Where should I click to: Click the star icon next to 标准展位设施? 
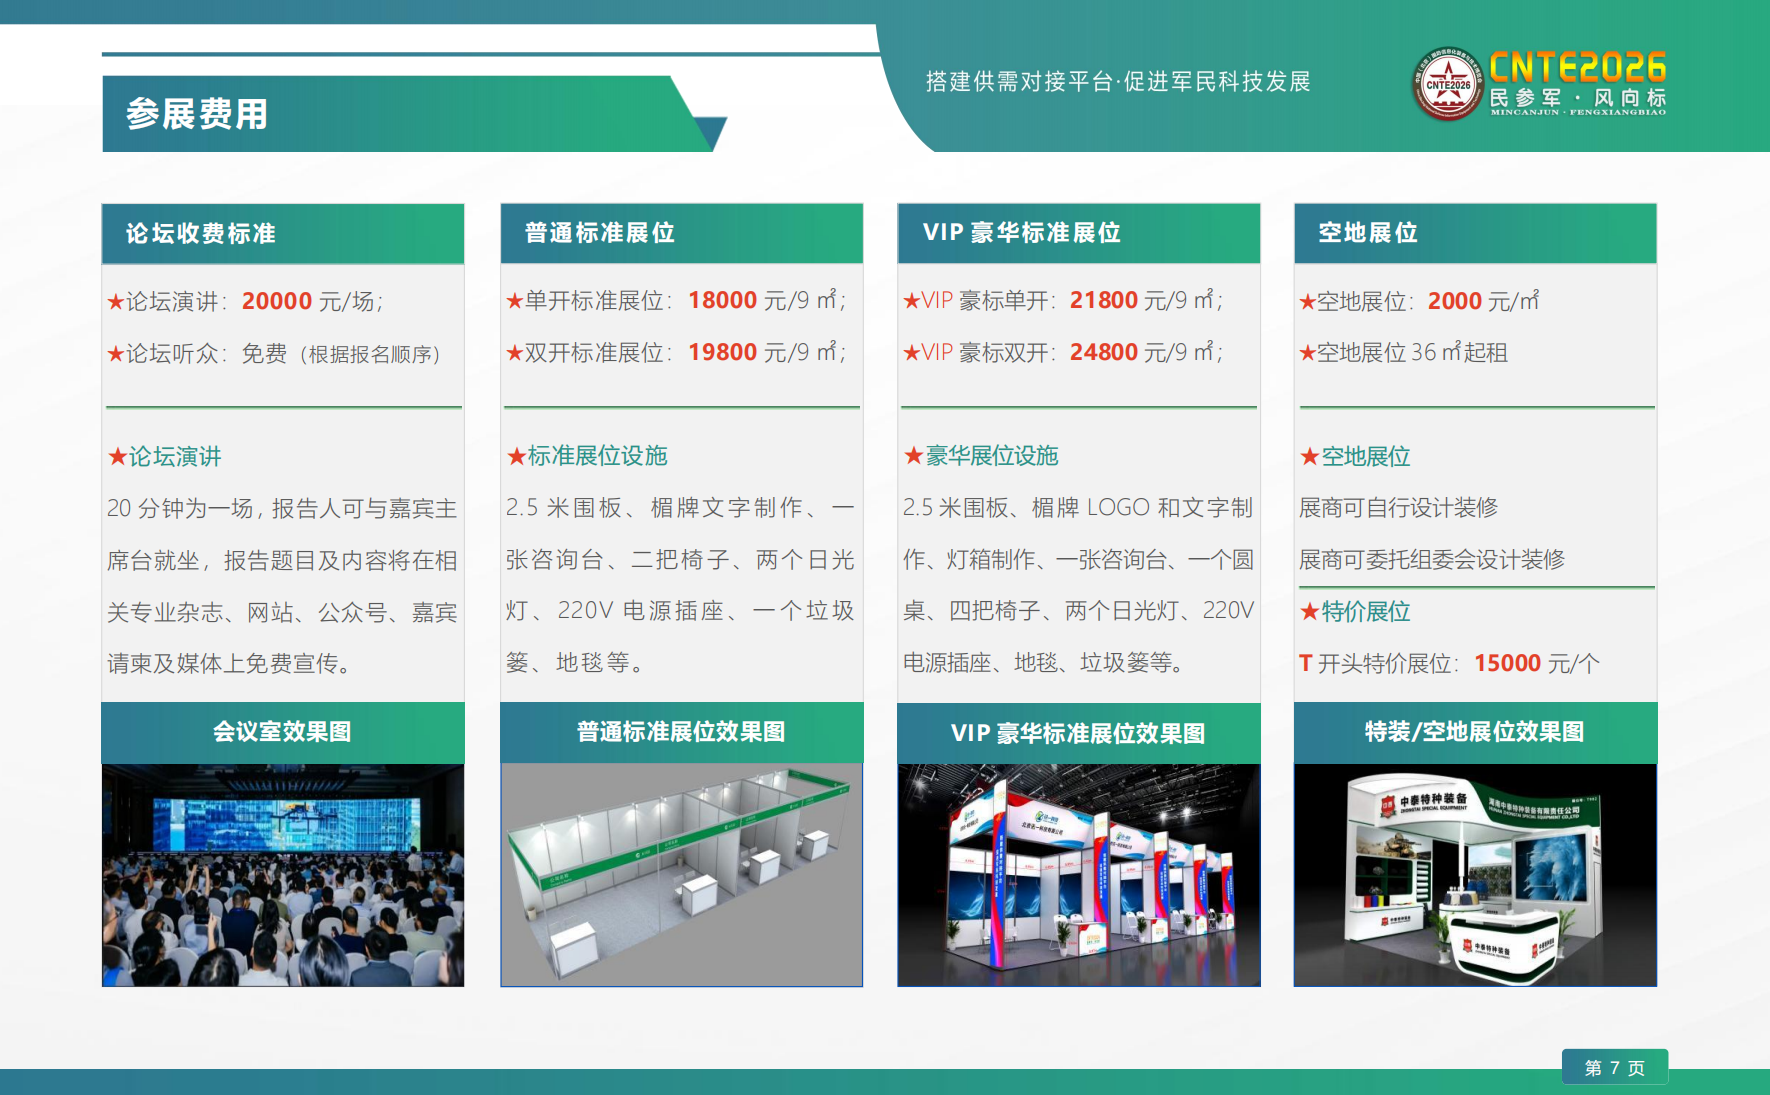click(513, 457)
